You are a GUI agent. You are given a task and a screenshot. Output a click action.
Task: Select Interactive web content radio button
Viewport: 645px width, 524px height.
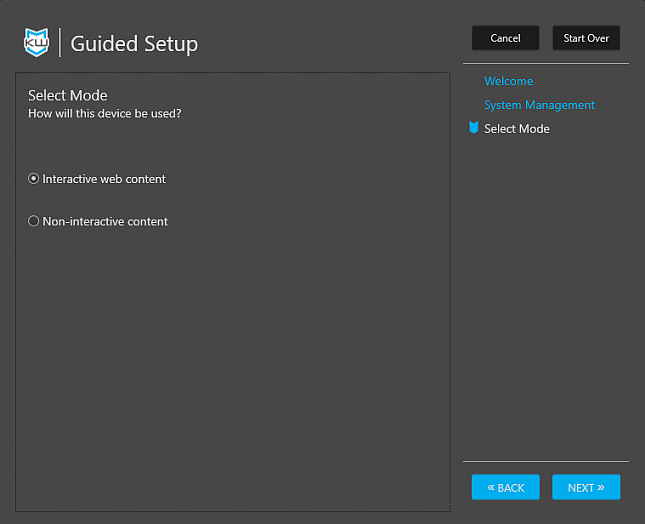[x=33, y=179]
